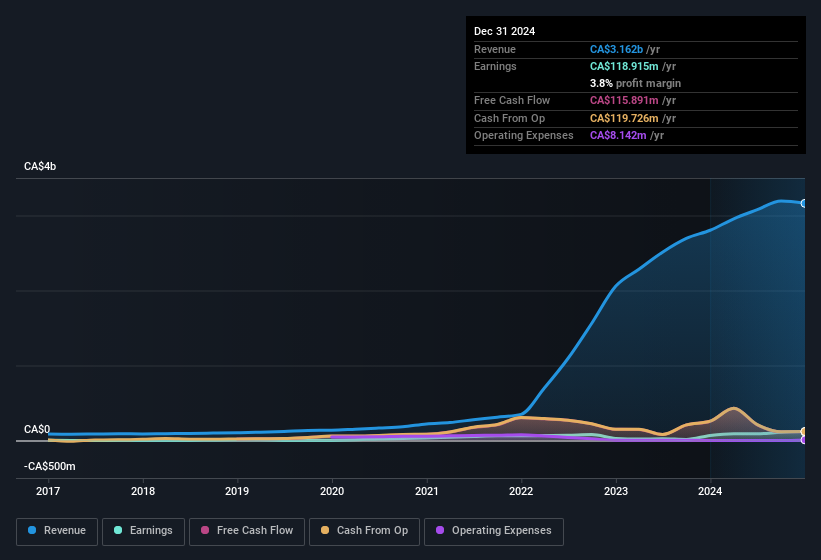
Task: Click the CA$3.162b revenue value
Action: 616,49
